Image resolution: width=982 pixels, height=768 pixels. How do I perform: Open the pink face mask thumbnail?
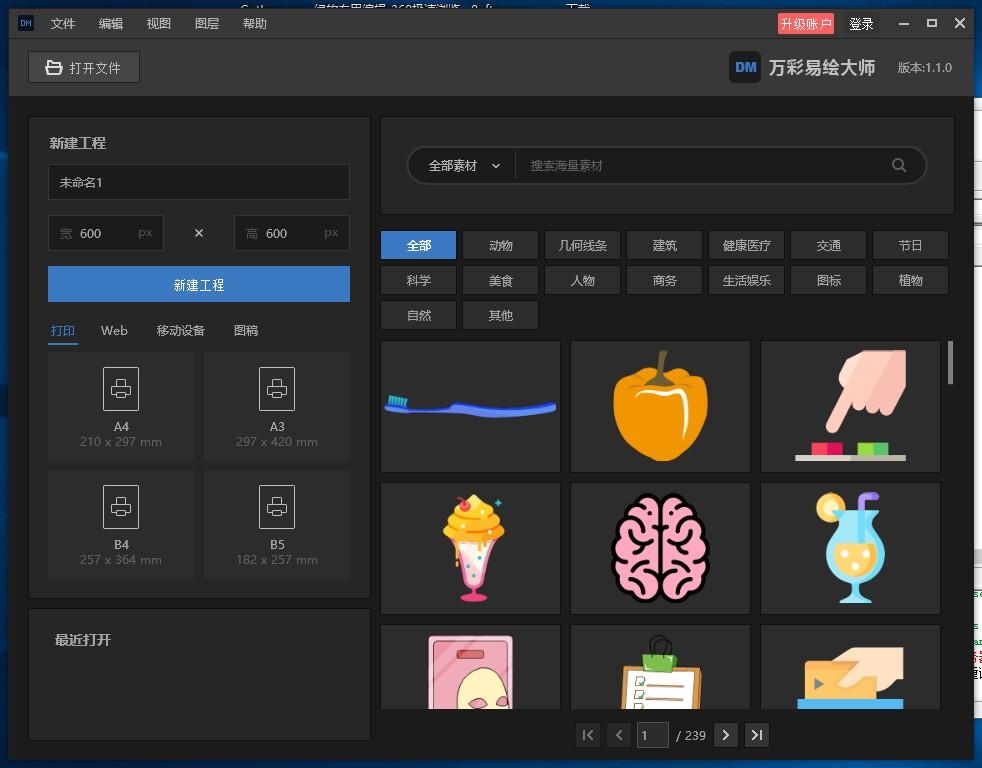click(470, 667)
